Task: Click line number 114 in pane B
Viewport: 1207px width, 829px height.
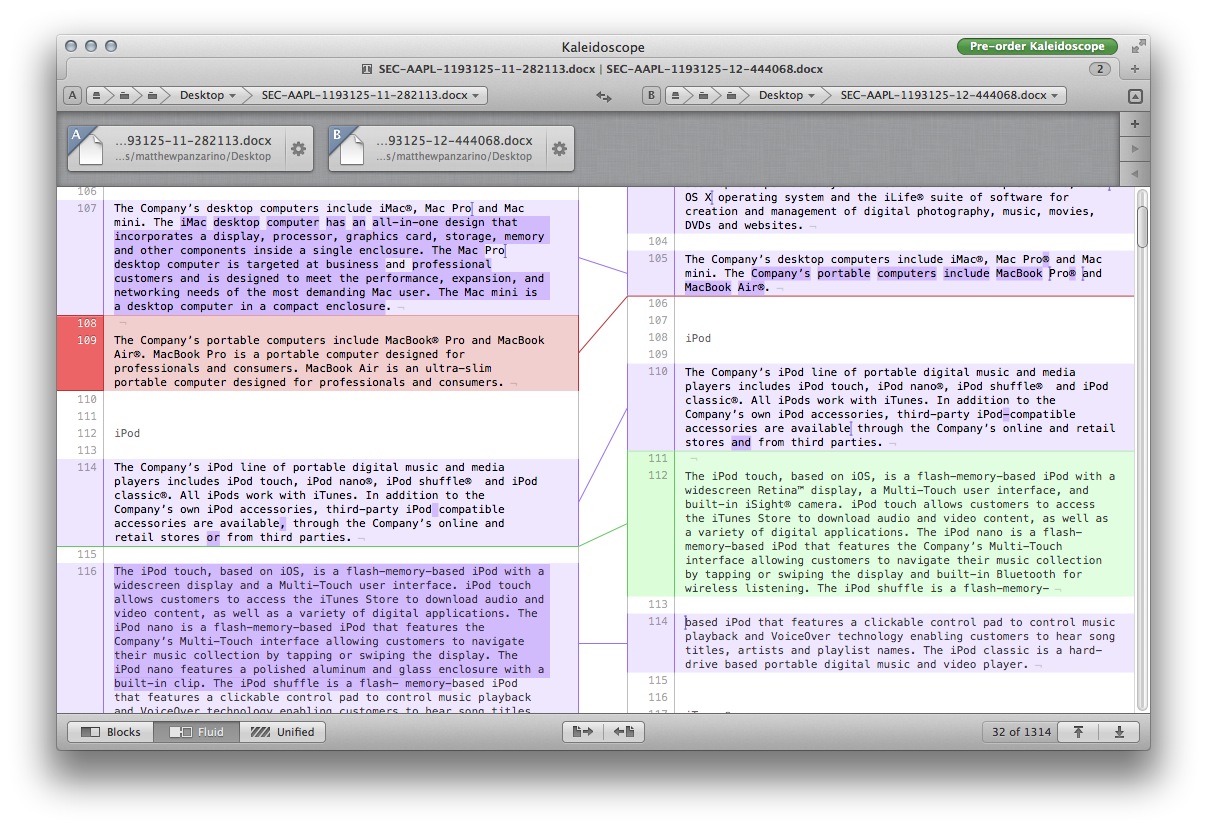Action: tap(657, 621)
